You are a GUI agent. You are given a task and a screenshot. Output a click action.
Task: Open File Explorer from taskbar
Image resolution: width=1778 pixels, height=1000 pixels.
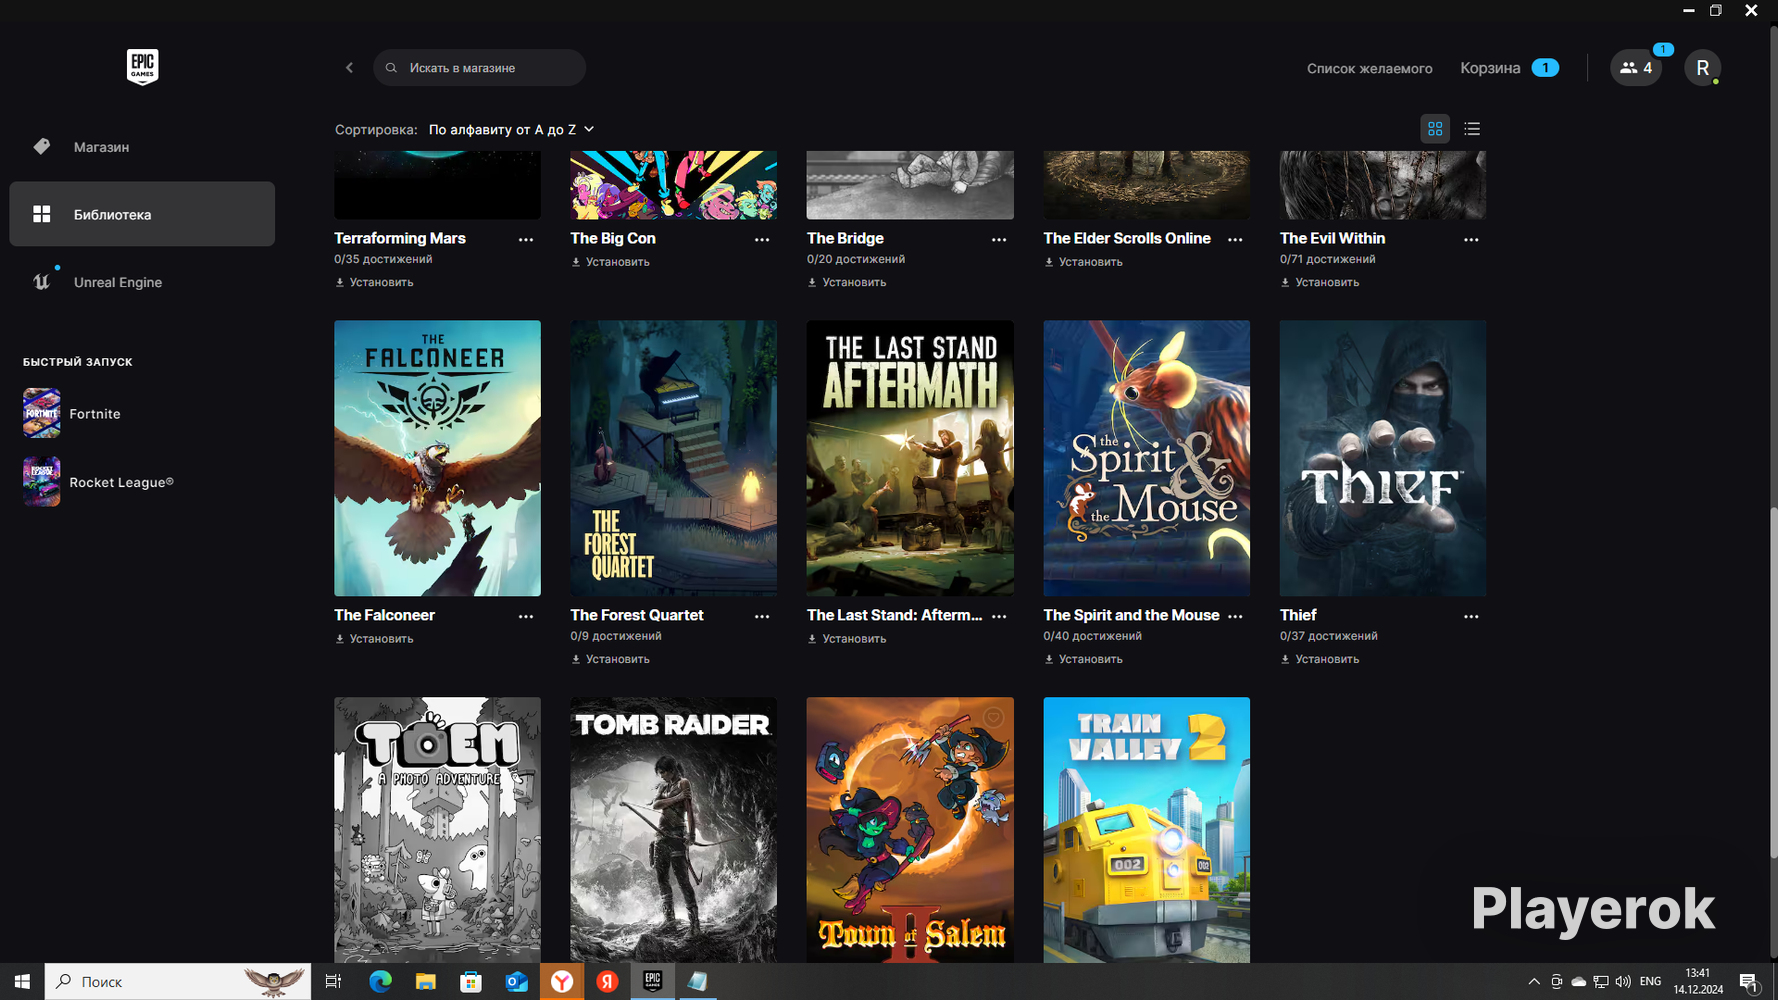tap(425, 982)
